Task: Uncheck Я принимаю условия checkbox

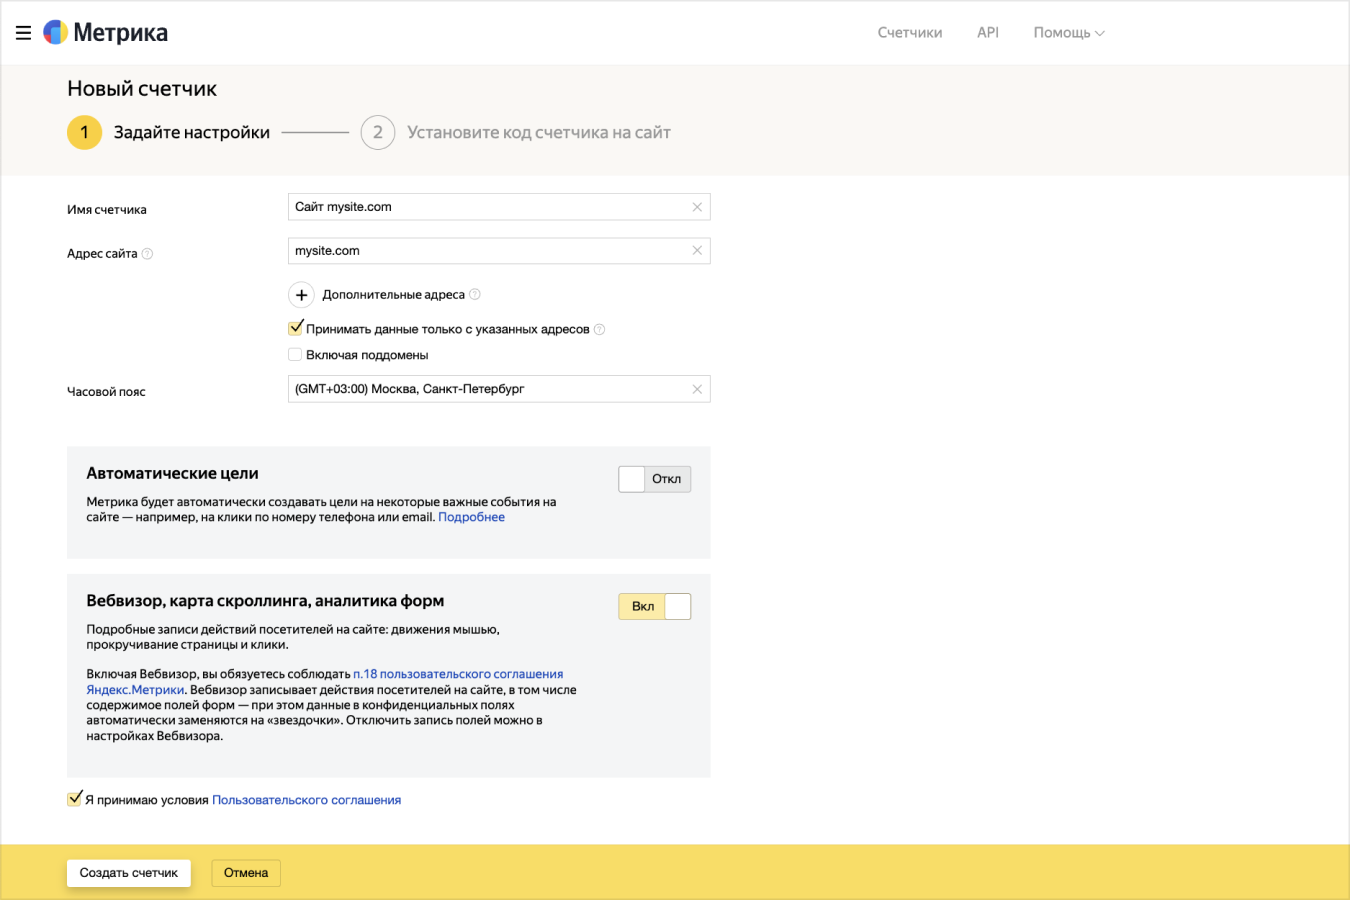Action: (x=74, y=798)
